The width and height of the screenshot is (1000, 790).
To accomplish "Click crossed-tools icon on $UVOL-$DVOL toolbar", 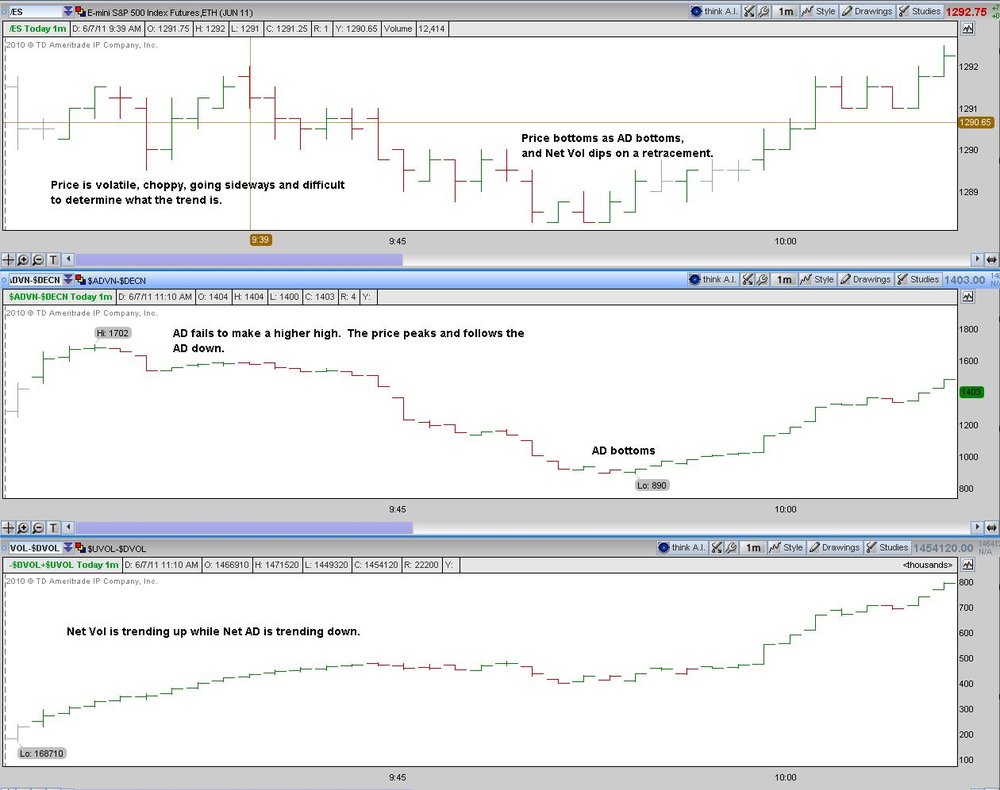I will click(717, 547).
